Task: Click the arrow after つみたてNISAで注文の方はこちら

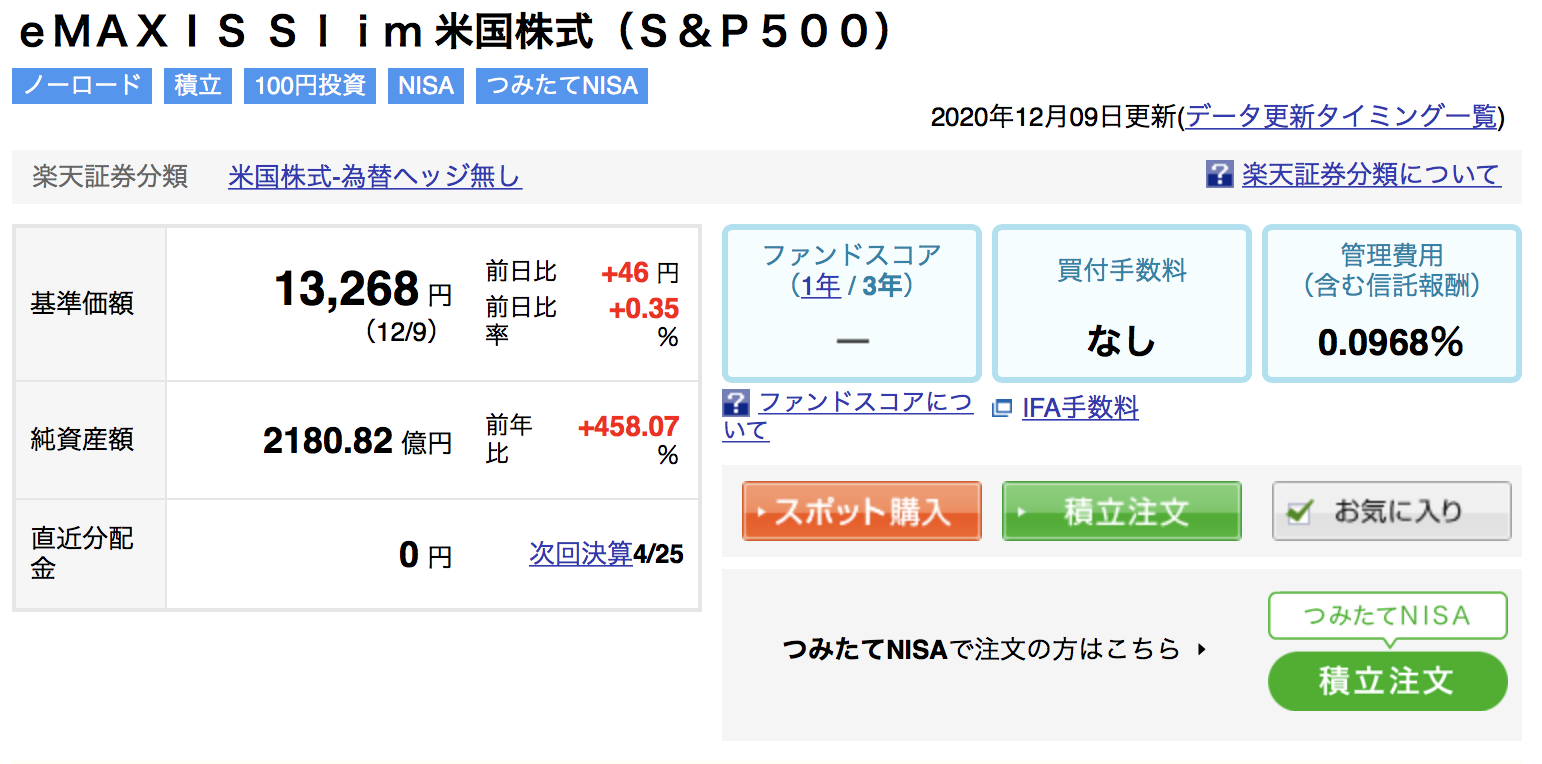Action: [x=1201, y=650]
